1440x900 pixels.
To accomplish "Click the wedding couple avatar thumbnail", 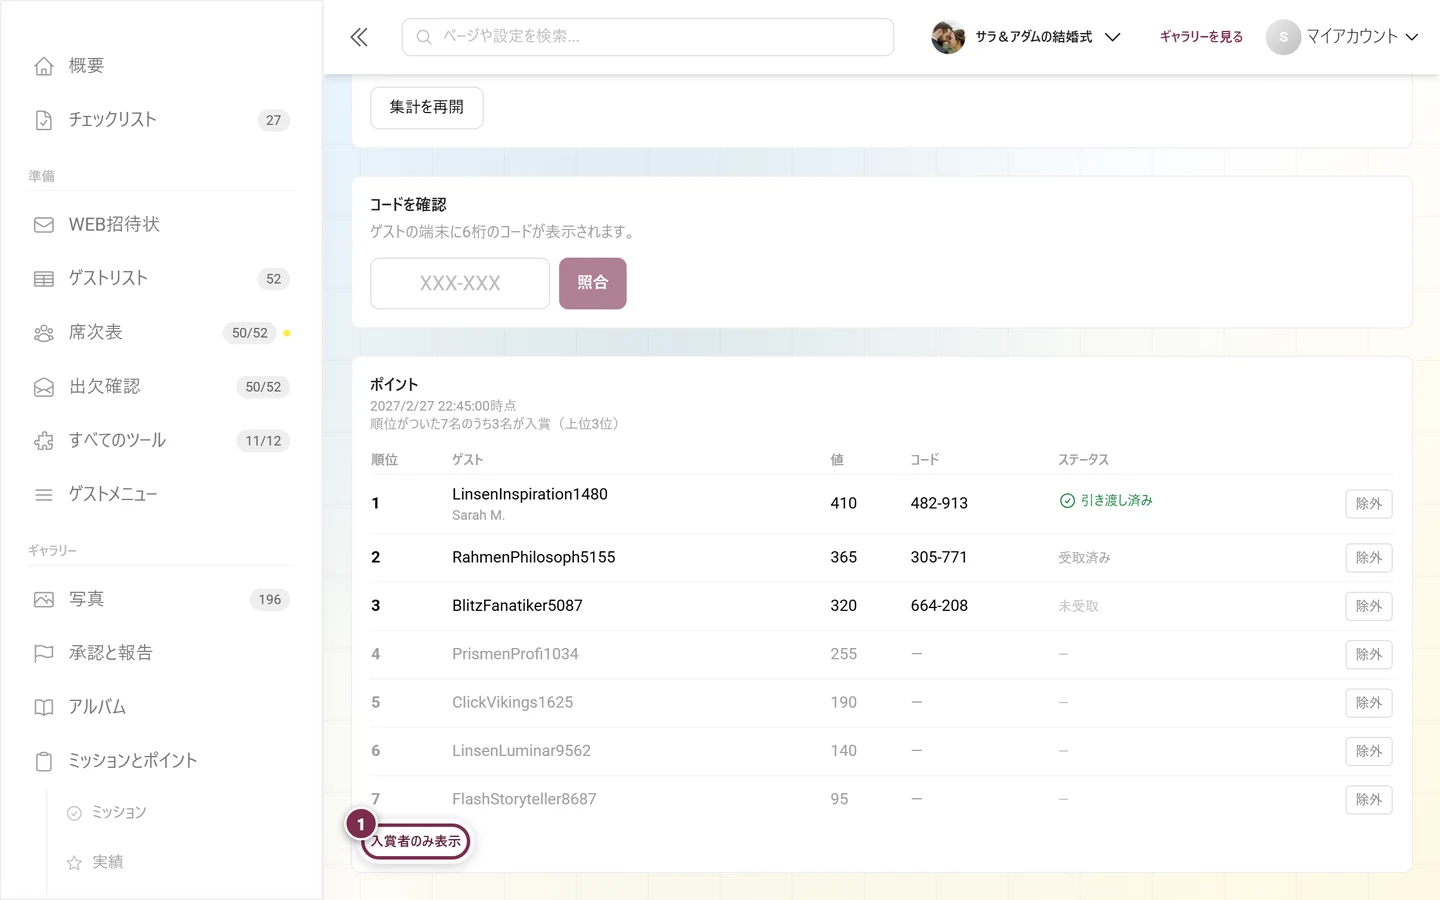I will (948, 37).
